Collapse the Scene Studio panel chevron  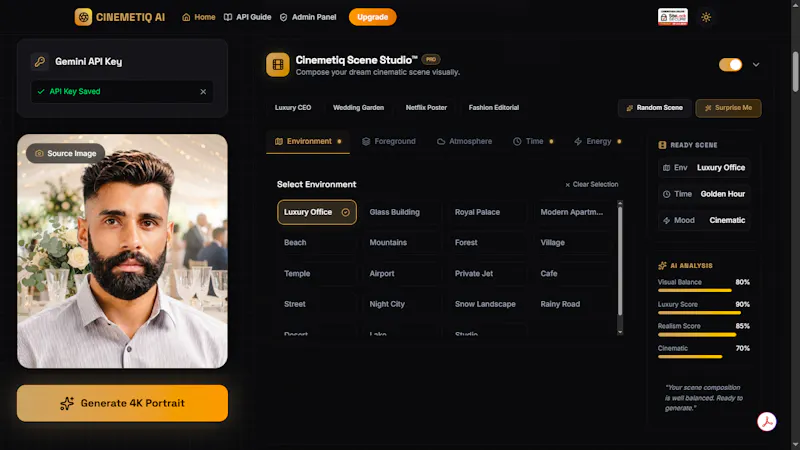pos(756,65)
